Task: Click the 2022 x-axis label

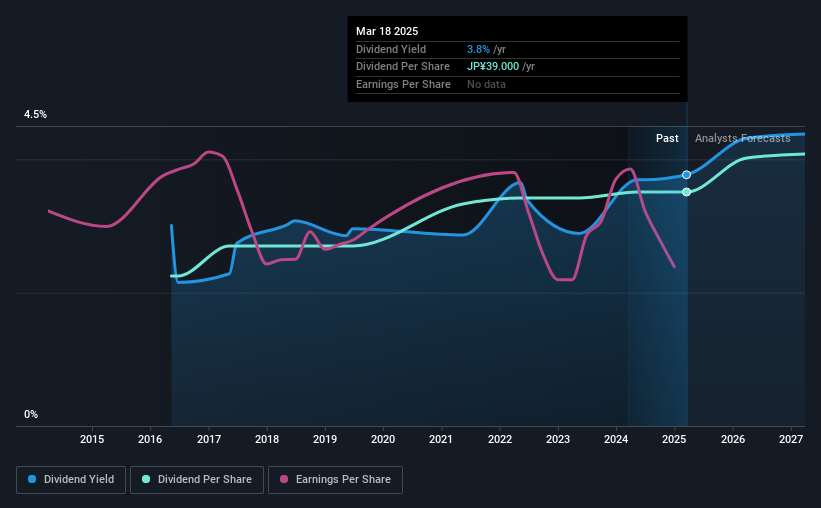Action: [x=500, y=439]
